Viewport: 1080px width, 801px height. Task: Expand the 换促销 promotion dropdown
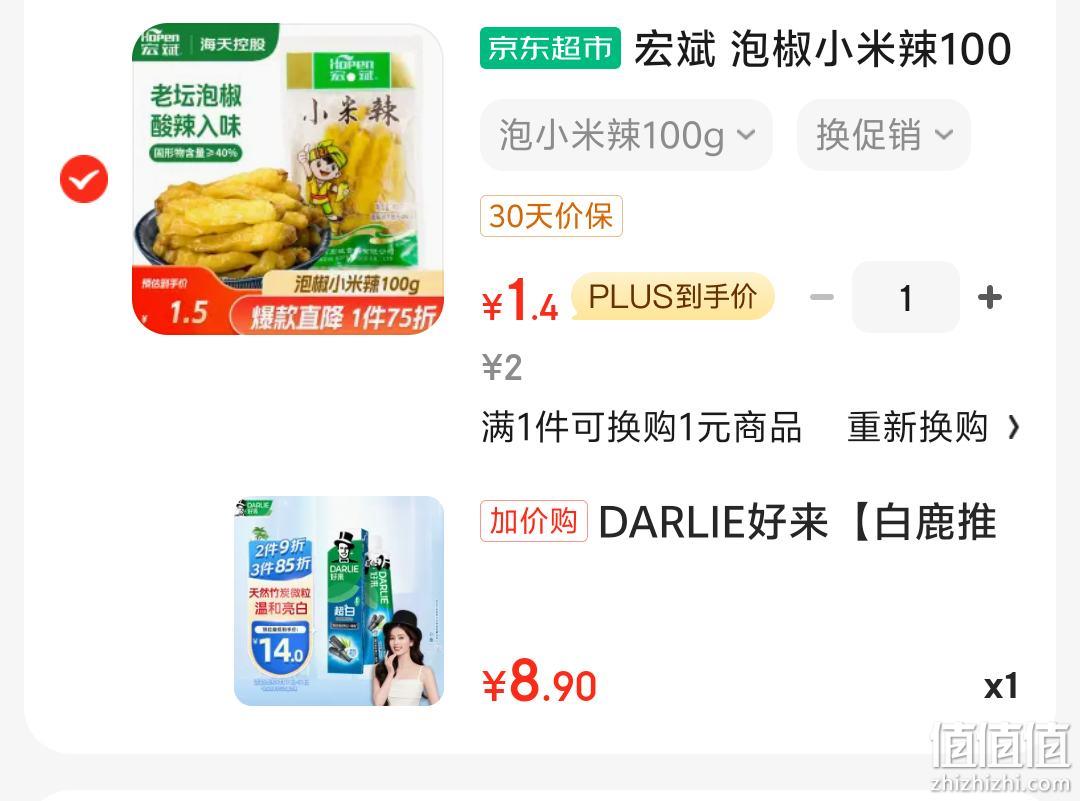[x=884, y=135]
